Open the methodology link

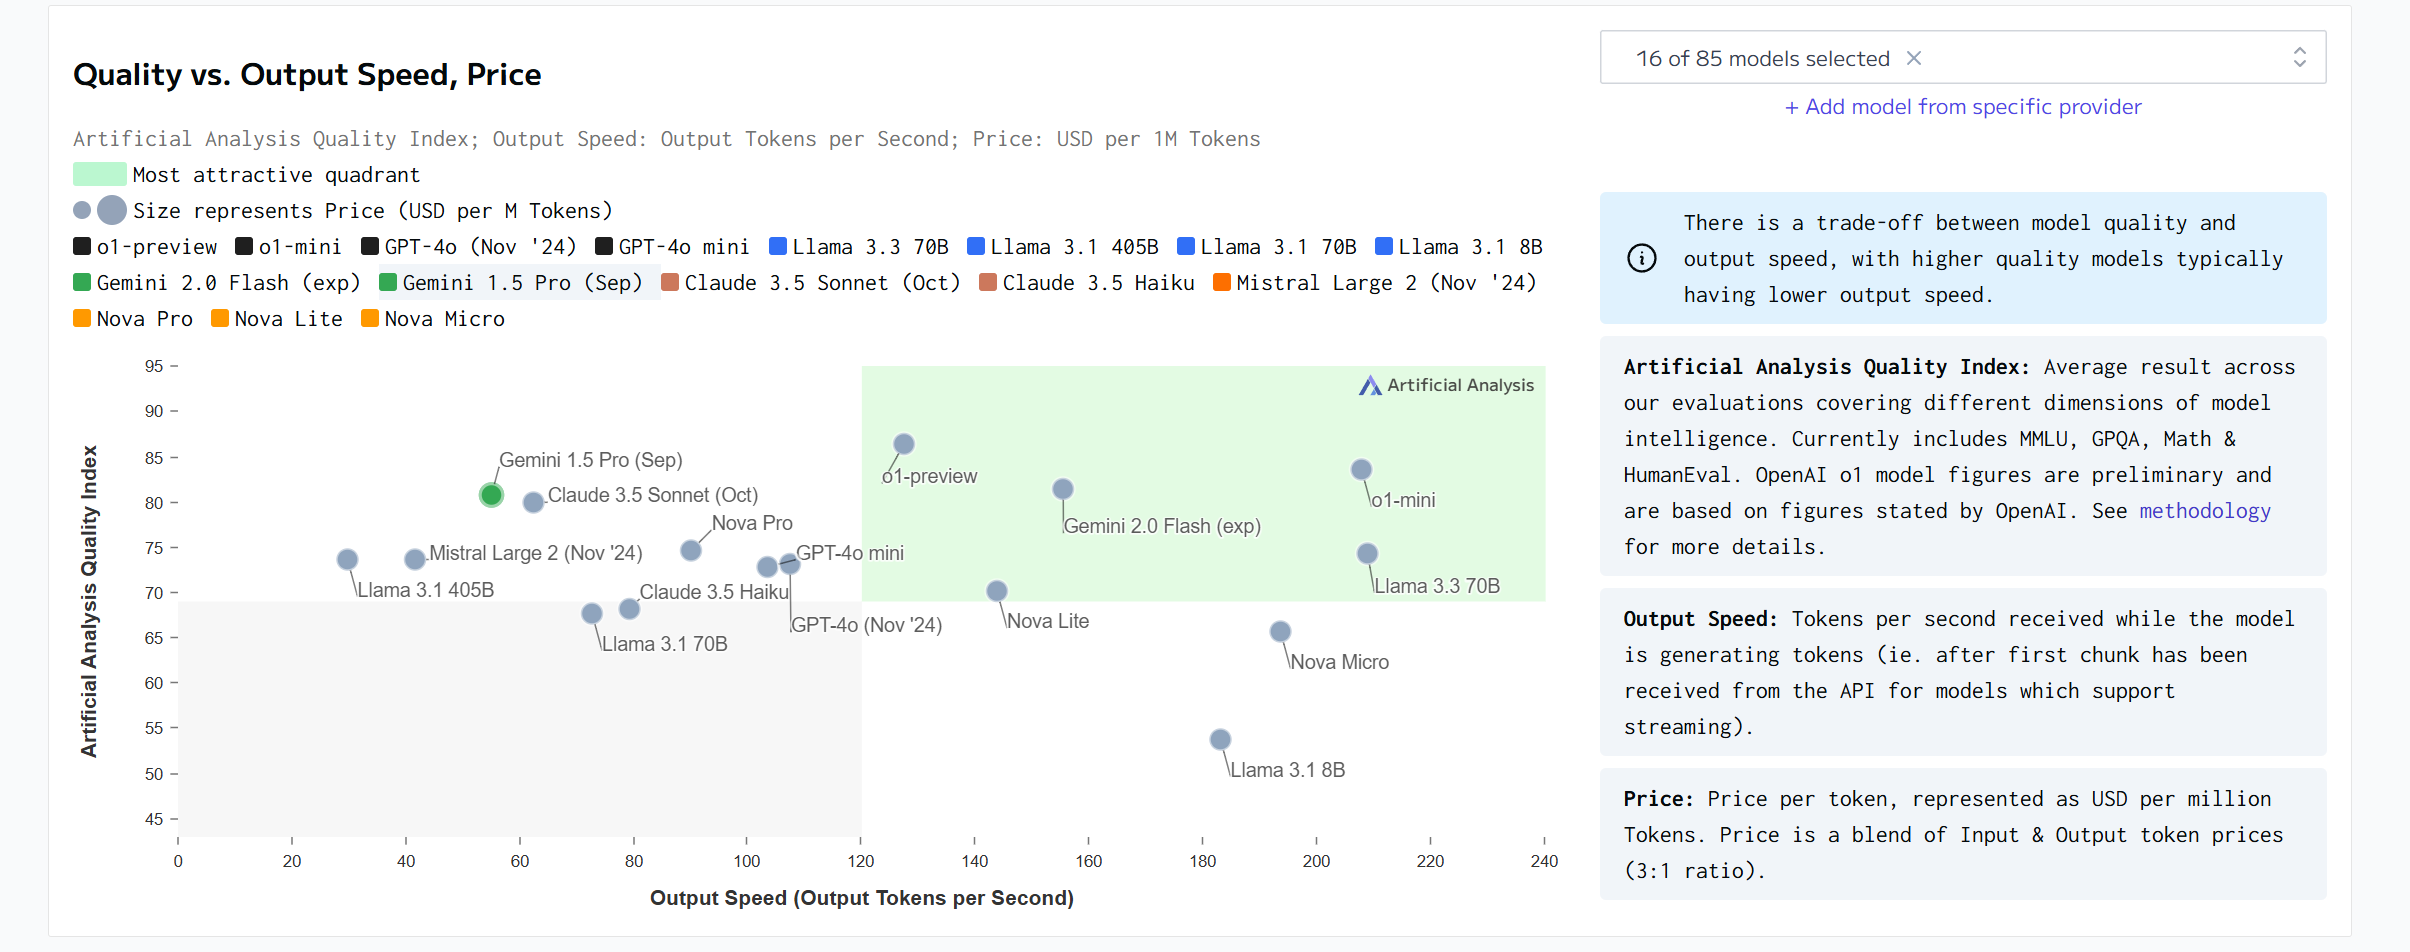(x=2205, y=511)
